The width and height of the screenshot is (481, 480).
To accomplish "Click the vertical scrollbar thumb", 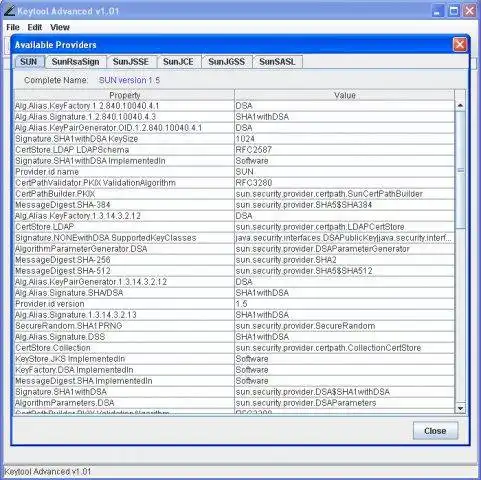I will point(460,170).
